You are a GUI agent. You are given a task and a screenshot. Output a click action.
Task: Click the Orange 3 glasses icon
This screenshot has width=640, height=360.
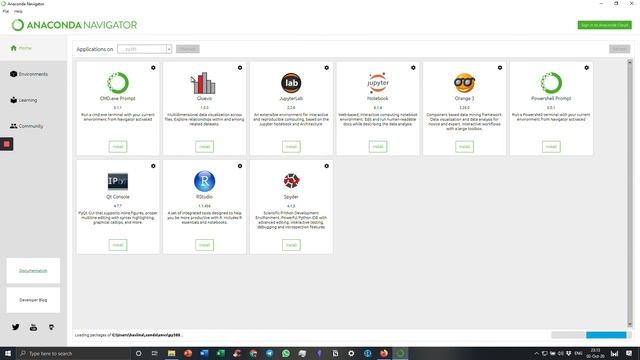[x=464, y=83]
